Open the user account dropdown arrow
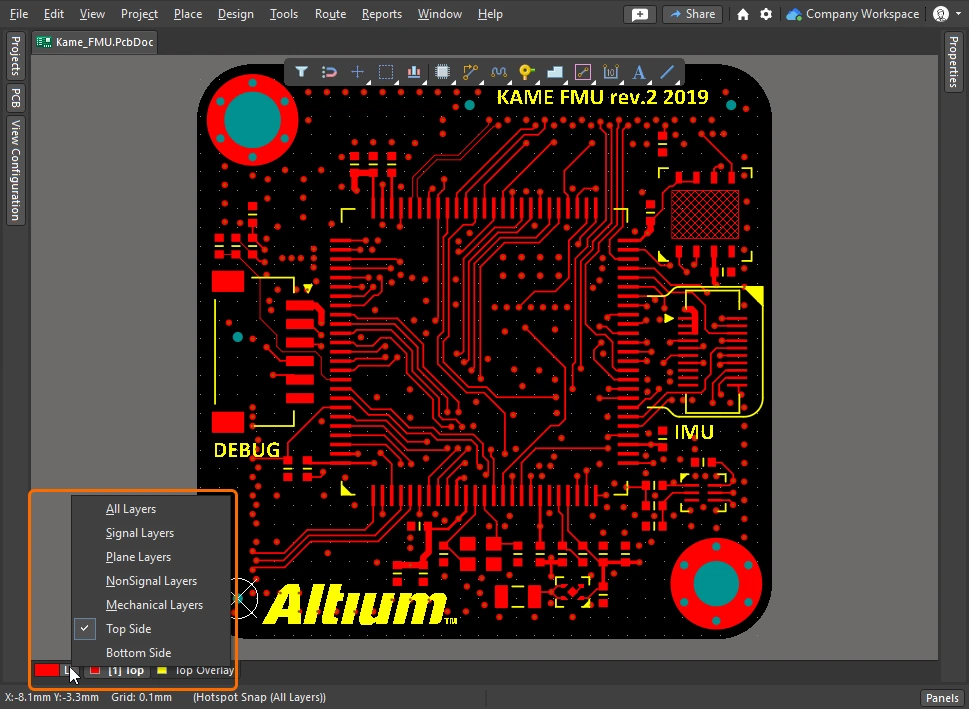The width and height of the screenshot is (969, 709). click(959, 14)
